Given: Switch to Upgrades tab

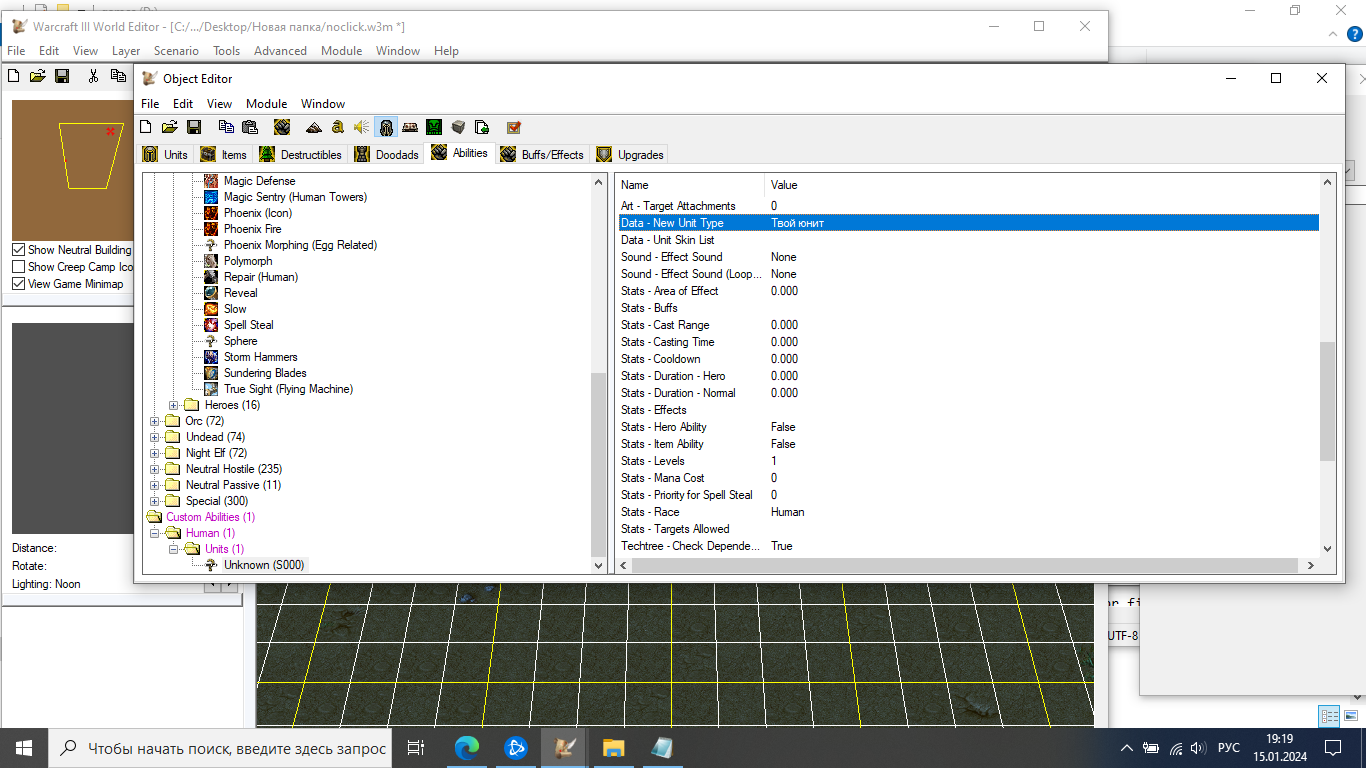Looking at the screenshot, I should pos(630,155).
